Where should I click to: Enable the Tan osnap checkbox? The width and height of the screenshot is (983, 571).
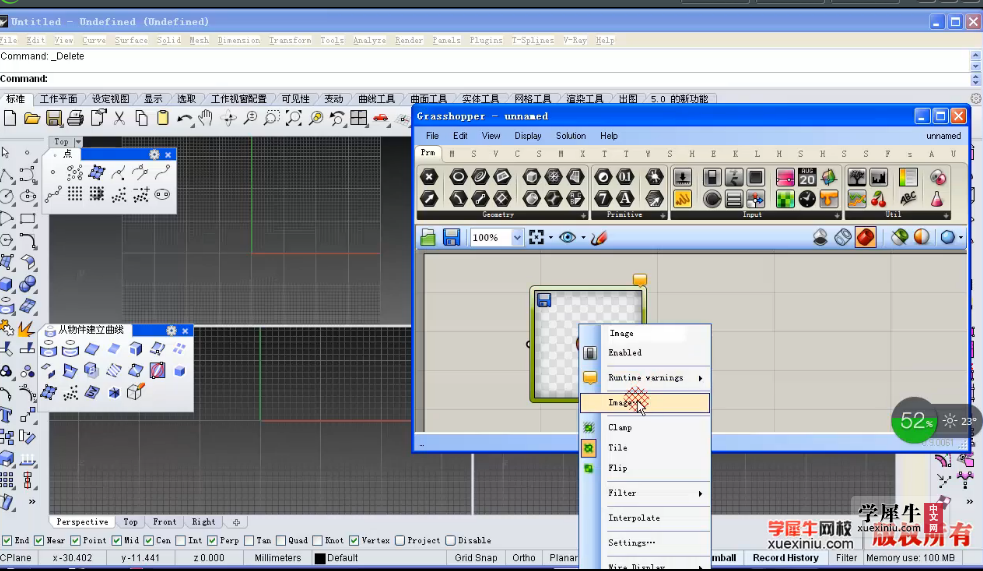coord(249,540)
